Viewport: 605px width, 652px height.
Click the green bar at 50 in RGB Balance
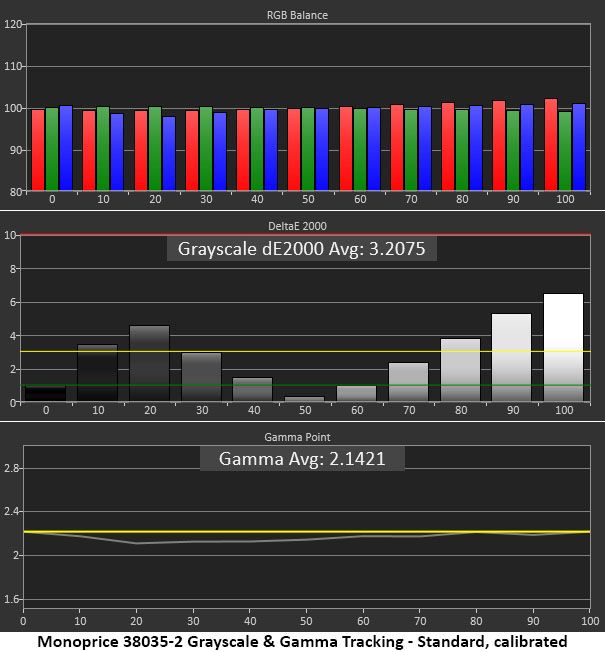[x=308, y=149]
